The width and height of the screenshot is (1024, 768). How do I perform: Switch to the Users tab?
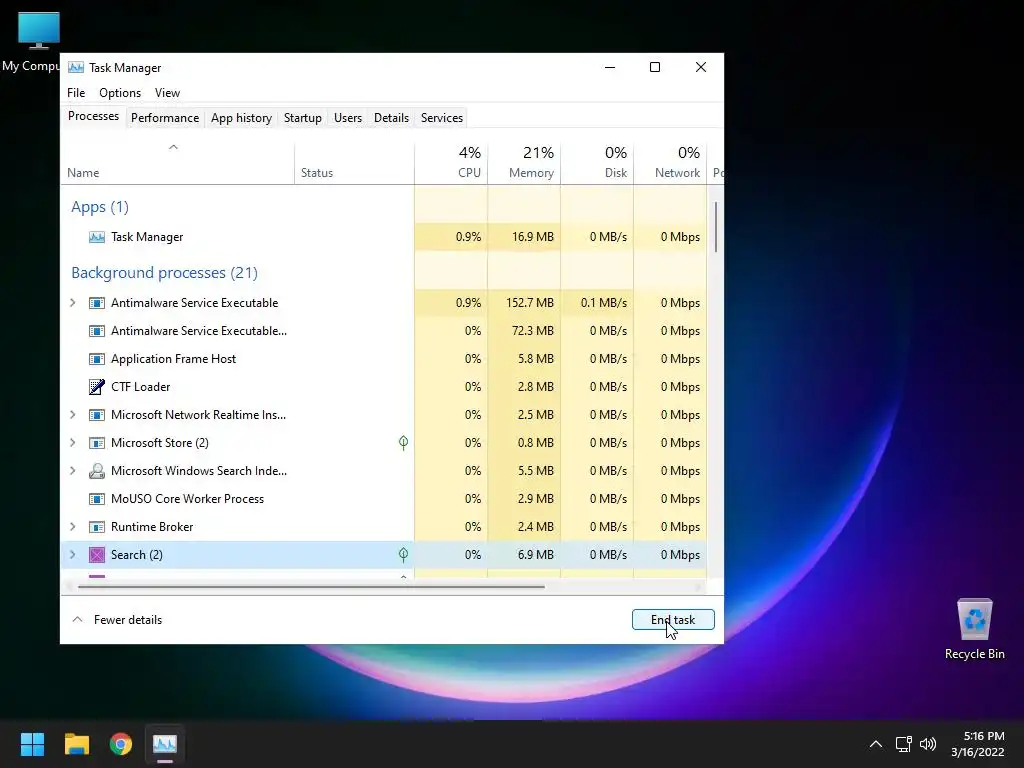coord(347,118)
